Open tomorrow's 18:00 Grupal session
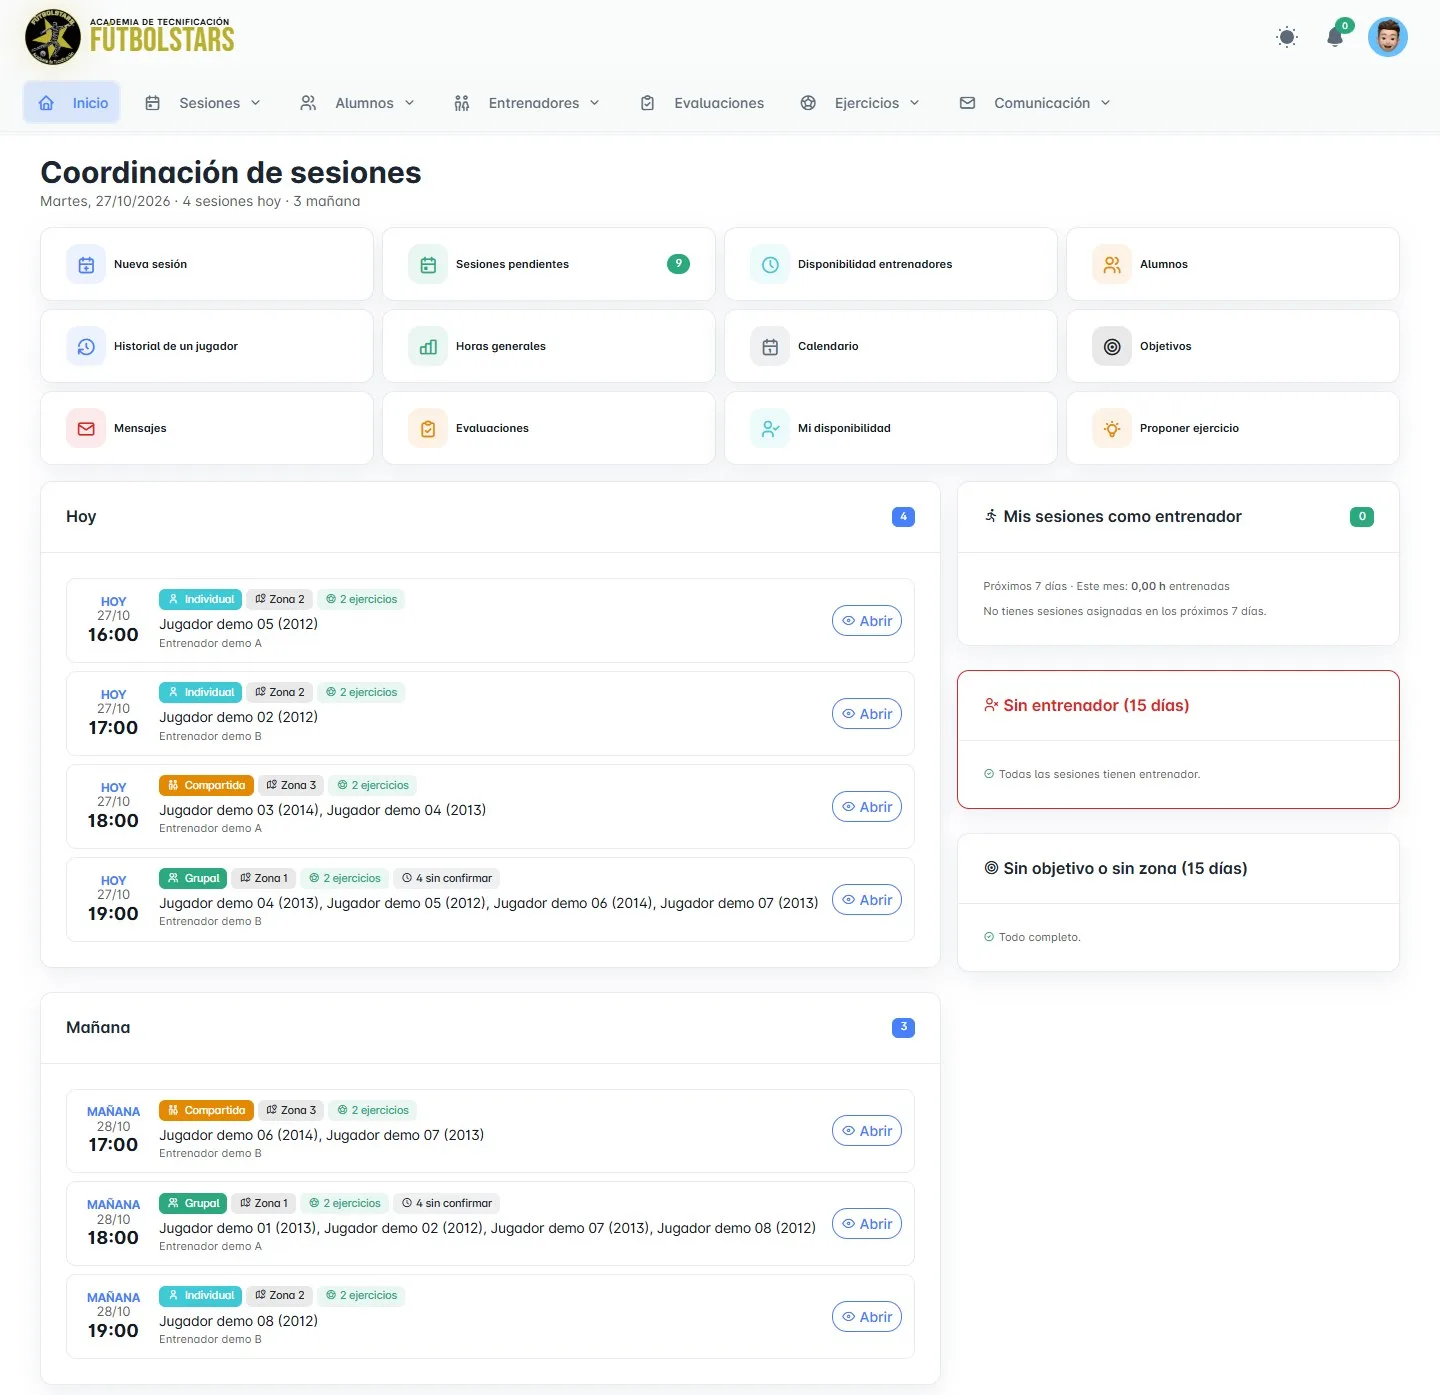Viewport: 1440px width, 1395px height. point(867,1224)
